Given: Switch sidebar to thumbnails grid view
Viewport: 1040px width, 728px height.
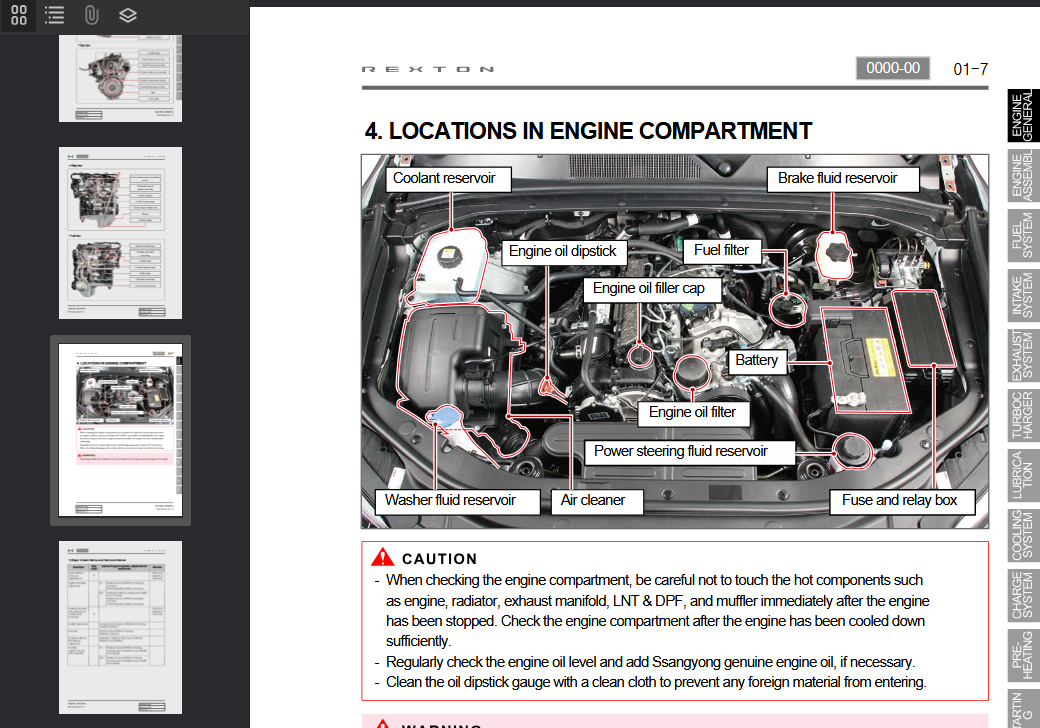Looking at the screenshot, I should click(19, 15).
